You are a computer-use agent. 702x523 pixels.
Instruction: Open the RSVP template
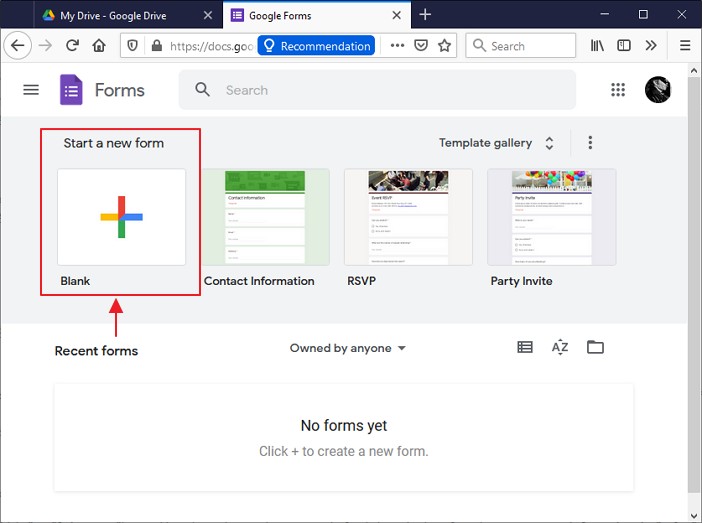[408, 217]
